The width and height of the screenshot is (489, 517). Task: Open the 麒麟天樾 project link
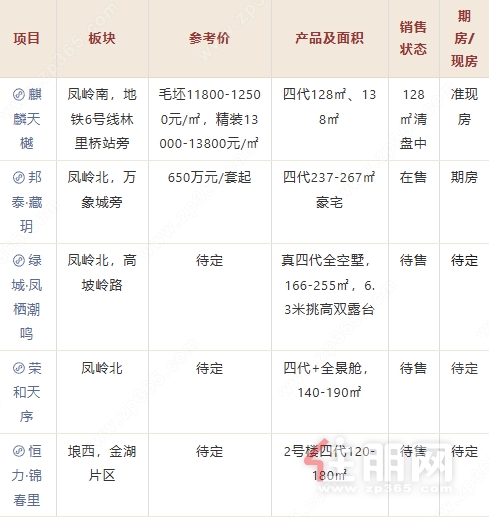point(27,119)
